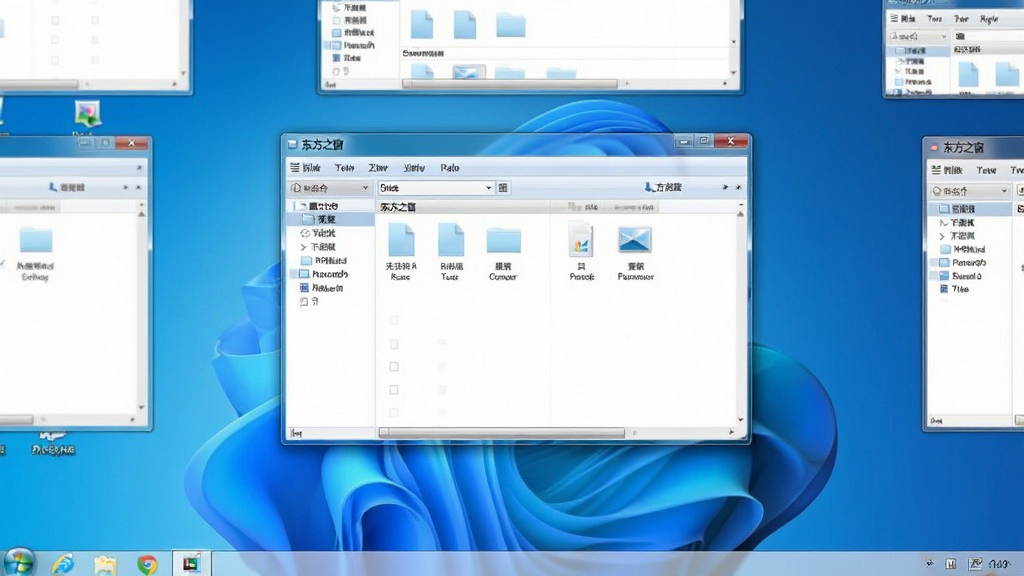Launch Google Chrome from the taskbar
The width and height of the screenshot is (1024, 576).
(x=147, y=564)
